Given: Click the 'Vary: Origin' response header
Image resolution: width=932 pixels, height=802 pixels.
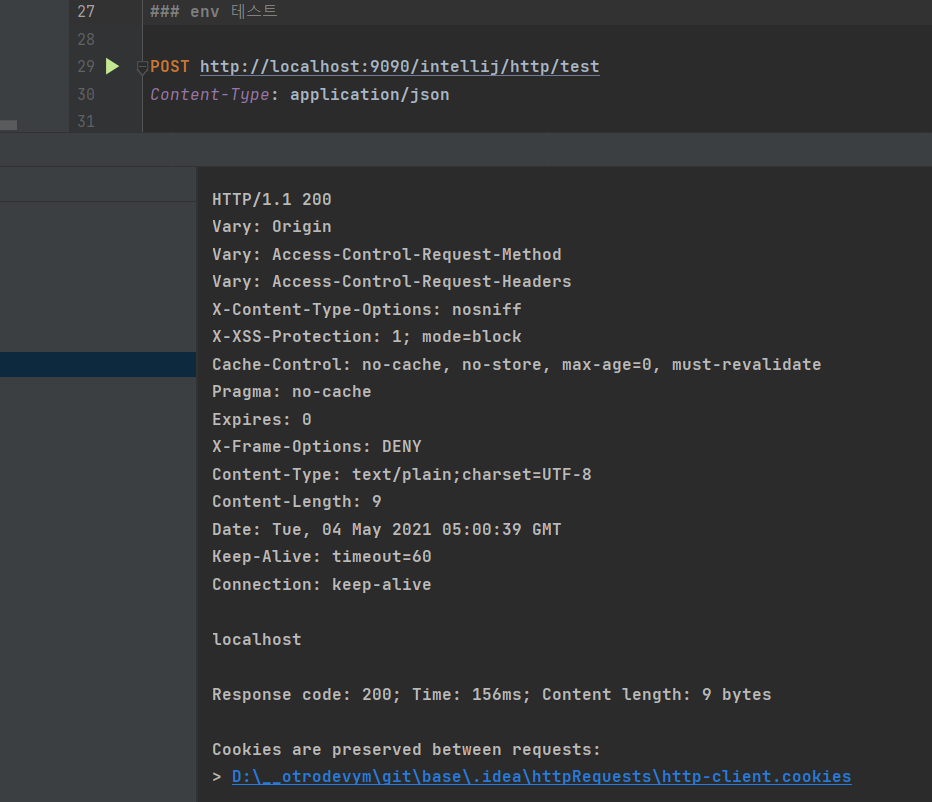Looking at the screenshot, I should [272, 227].
